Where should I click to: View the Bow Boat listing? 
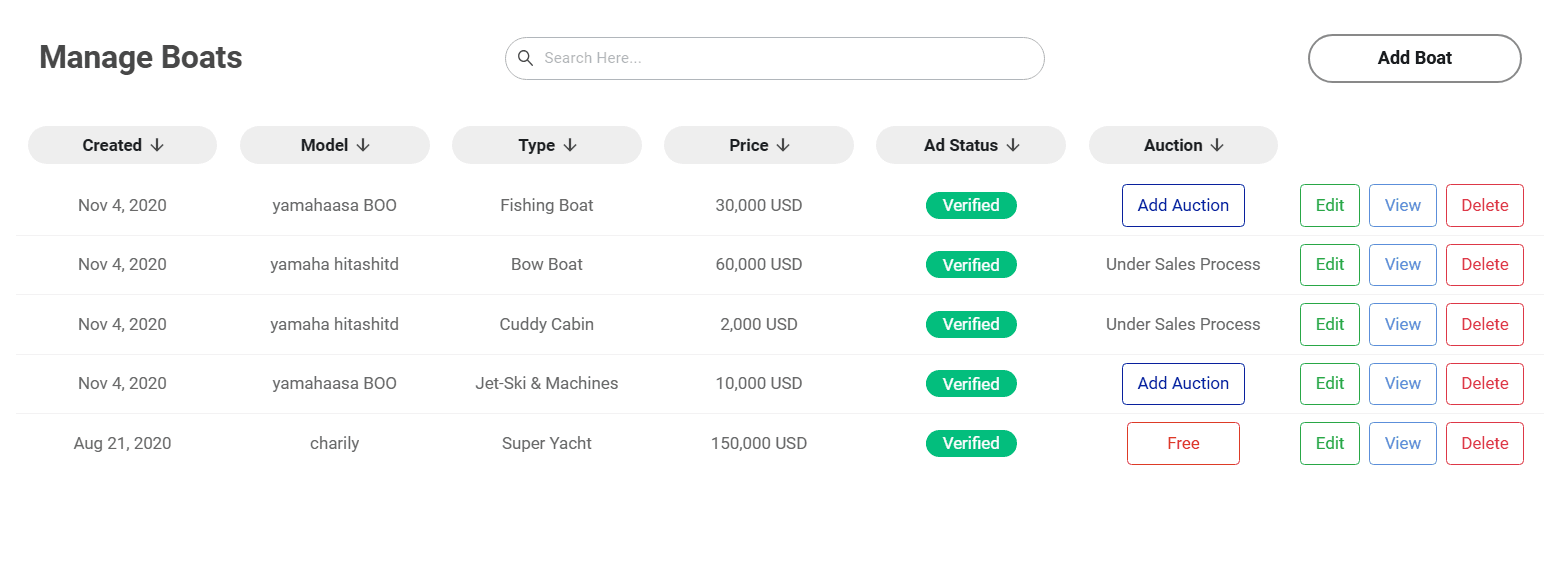tap(1402, 264)
